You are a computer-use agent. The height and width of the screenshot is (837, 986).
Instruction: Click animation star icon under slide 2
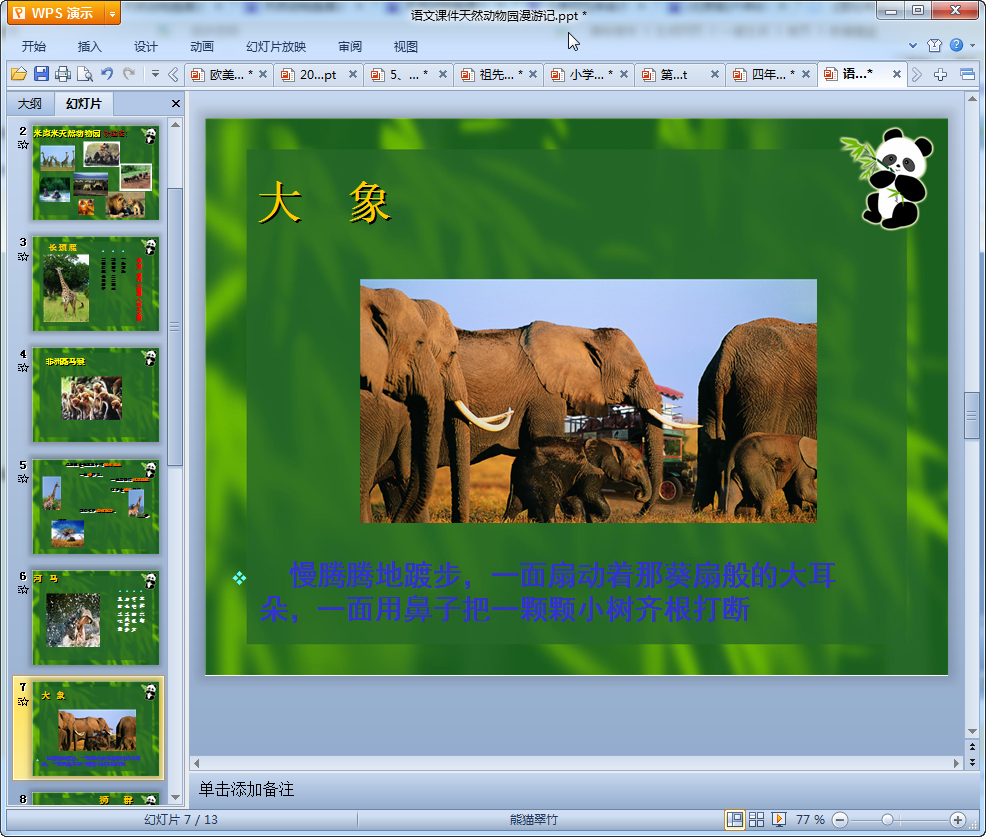[23, 145]
